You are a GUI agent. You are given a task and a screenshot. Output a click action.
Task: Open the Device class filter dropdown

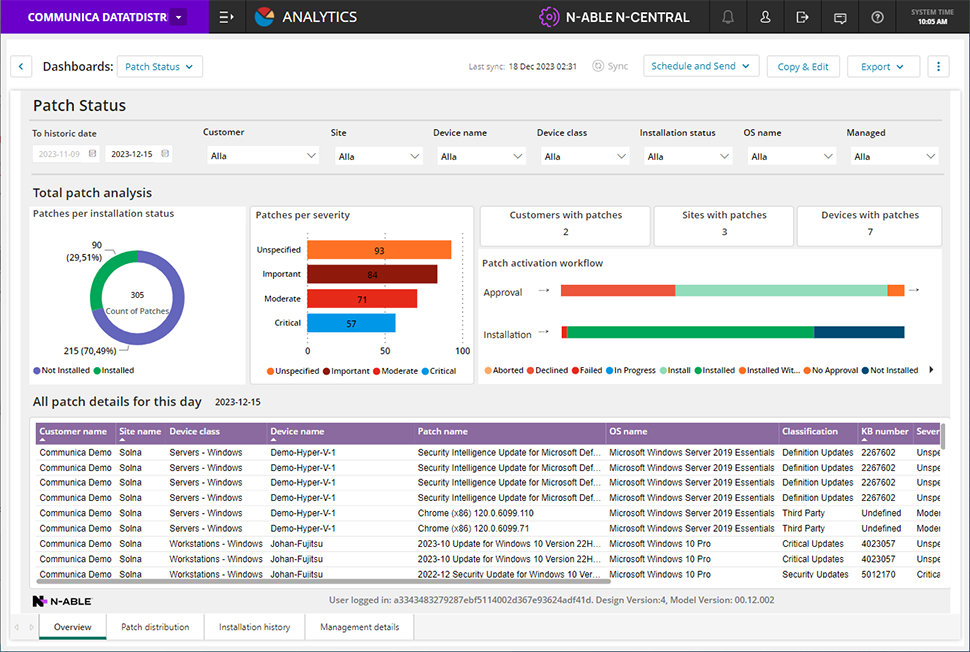click(585, 157)
